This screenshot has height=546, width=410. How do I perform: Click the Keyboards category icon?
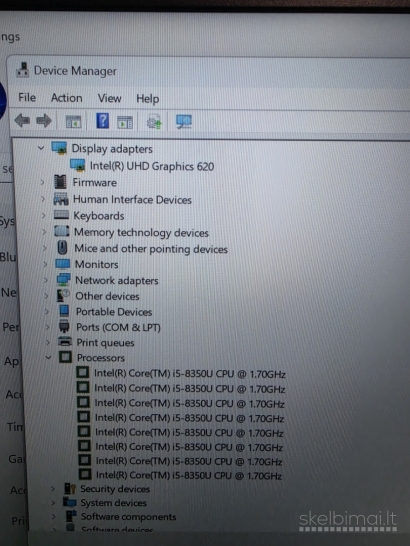(61, 214)
